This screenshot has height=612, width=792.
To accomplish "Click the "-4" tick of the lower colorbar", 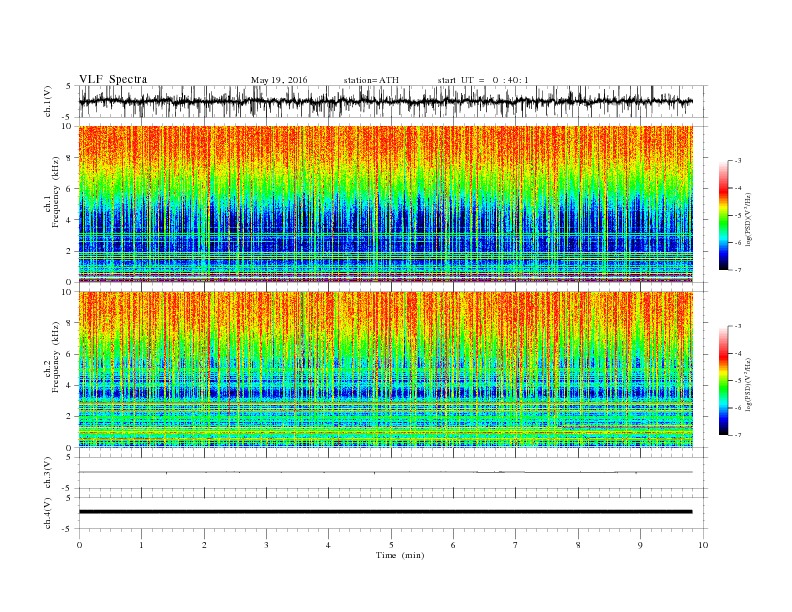I will [738, 353].
